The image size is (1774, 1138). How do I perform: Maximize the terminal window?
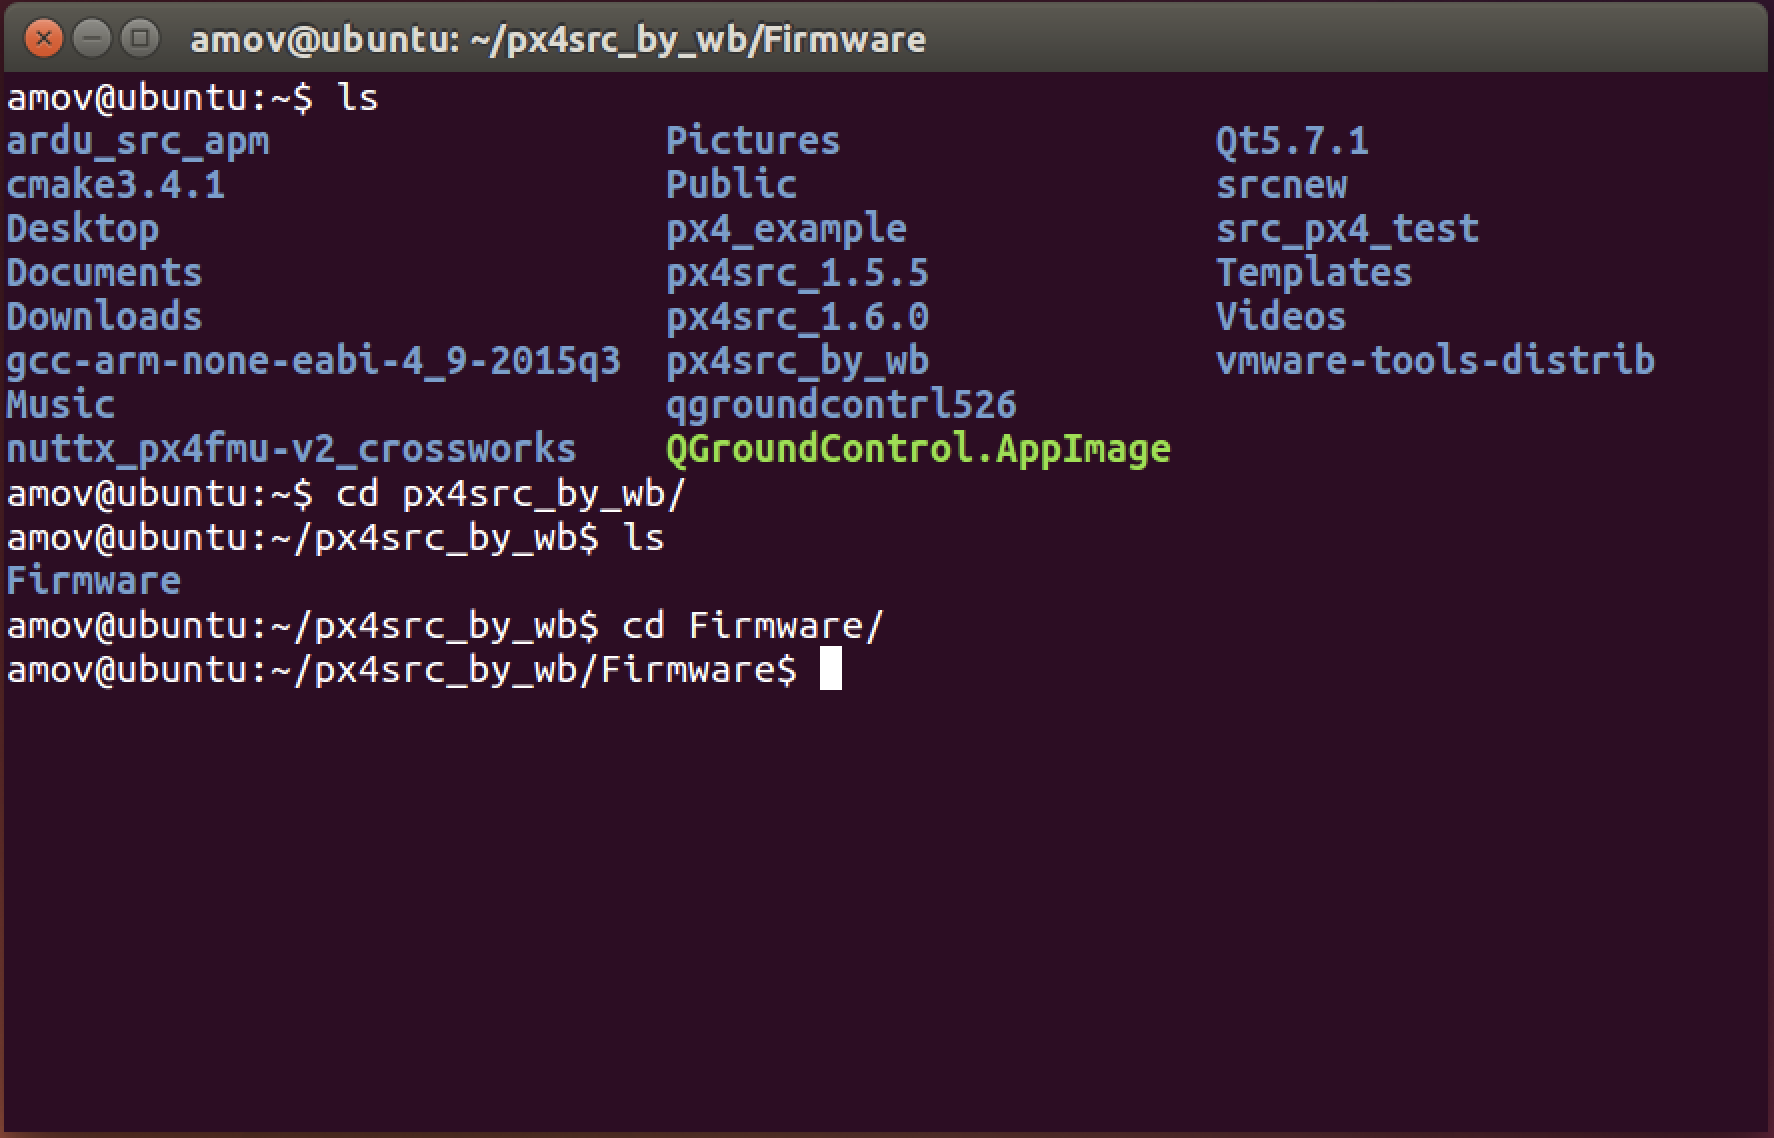click(x=140, y=39)
